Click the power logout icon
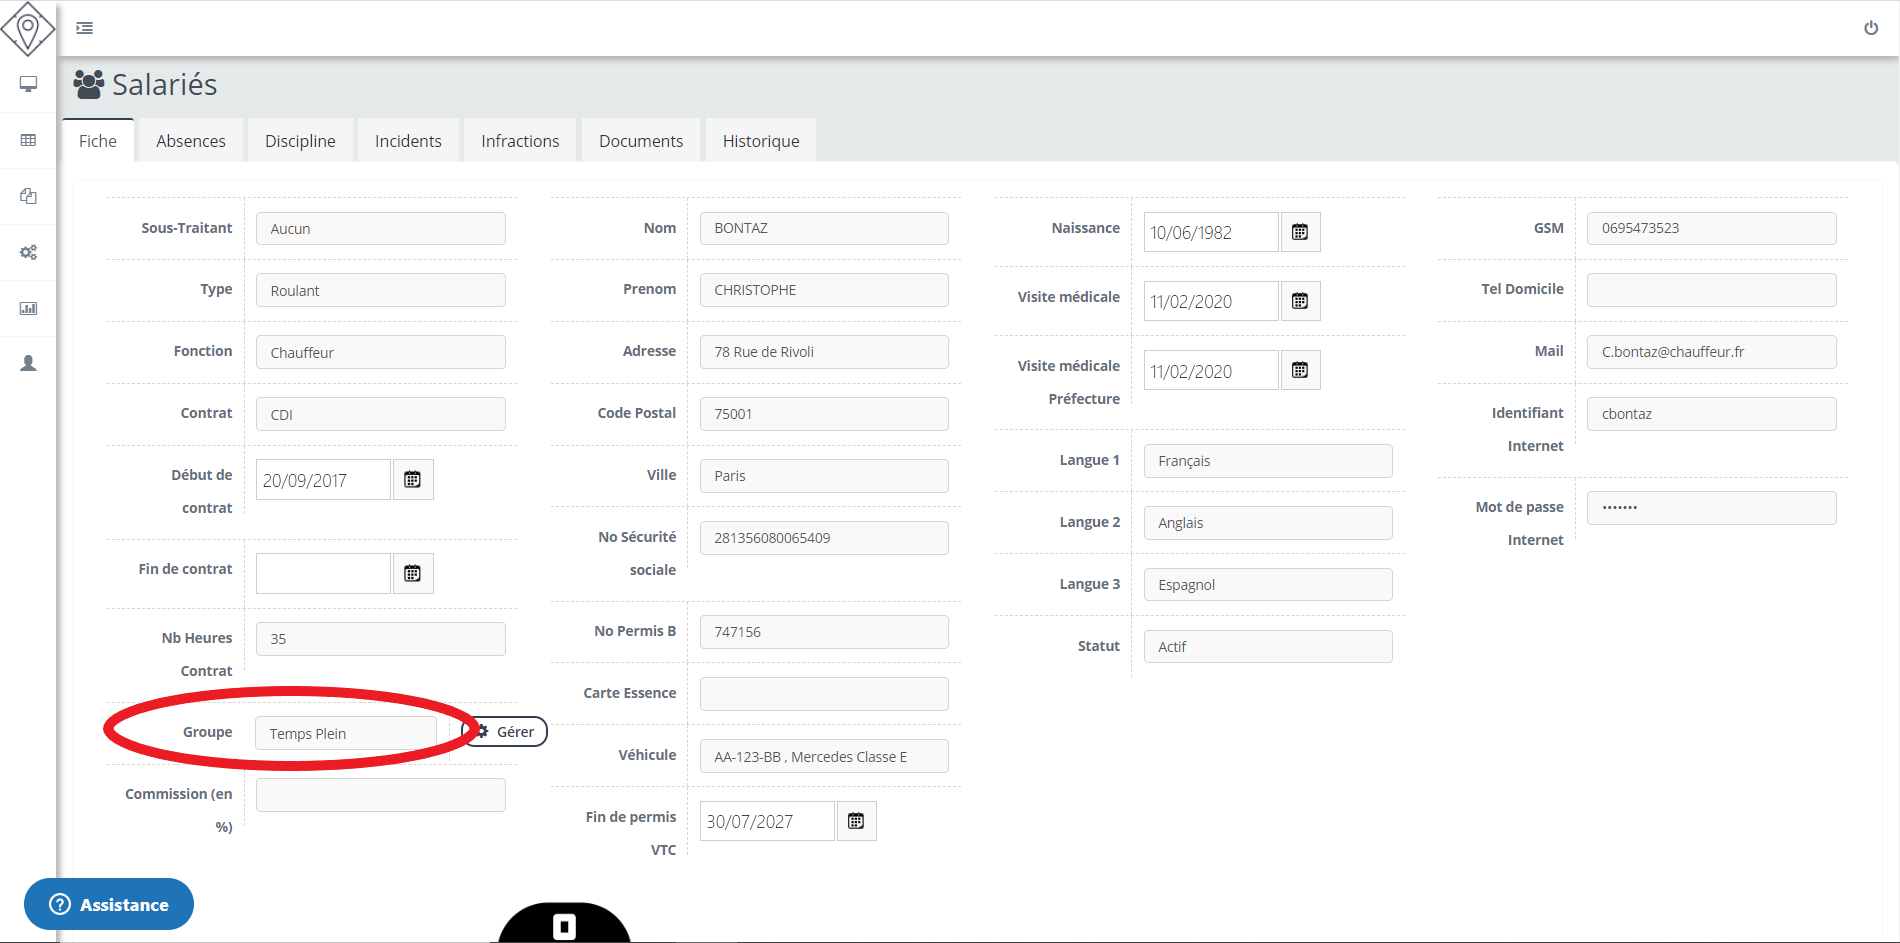1900x943 pixels. 1870,28
